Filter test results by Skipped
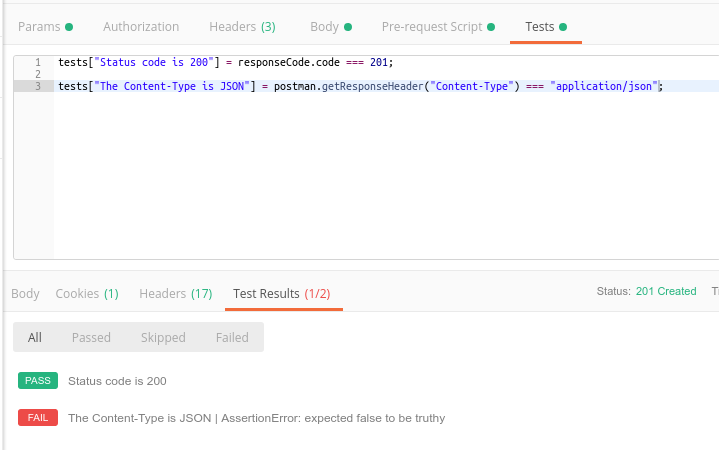719x450 pixels. click(163, 338)
